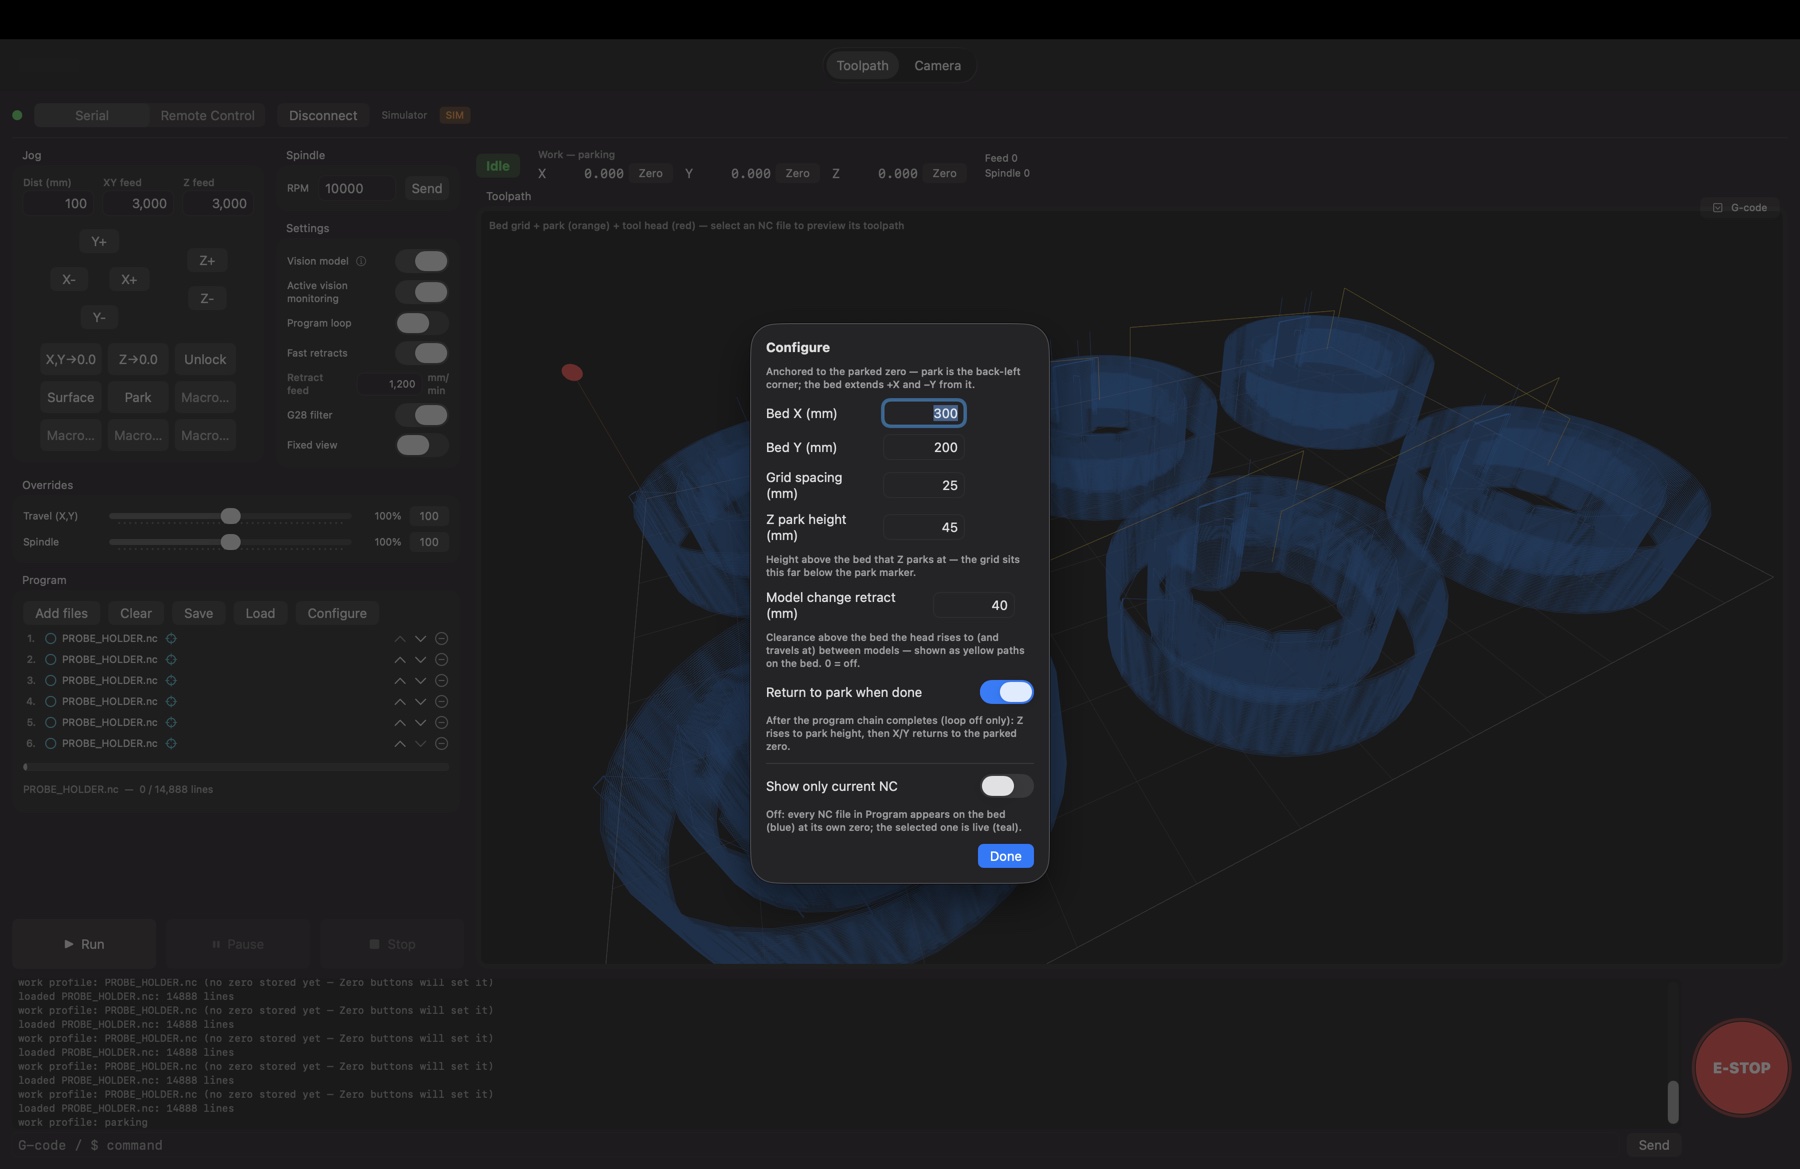
Task: Click the Bed Y (mm) field
Action: (x=924, y=447)
